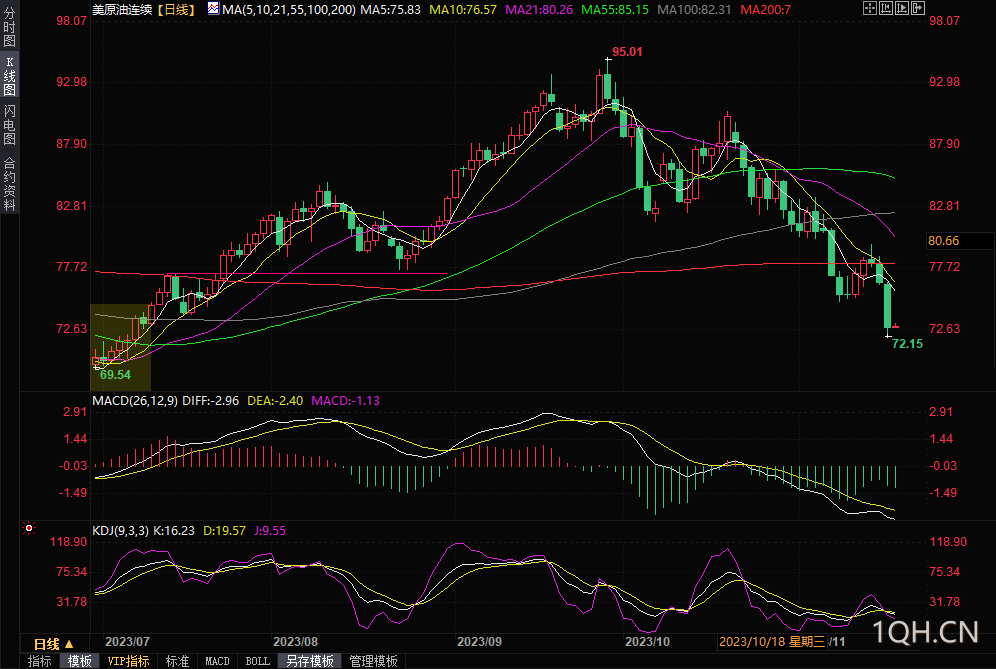Screen dimensions: 996x669
Task: Click the MA indicator chart icon
Action: [x=214, y=8]
